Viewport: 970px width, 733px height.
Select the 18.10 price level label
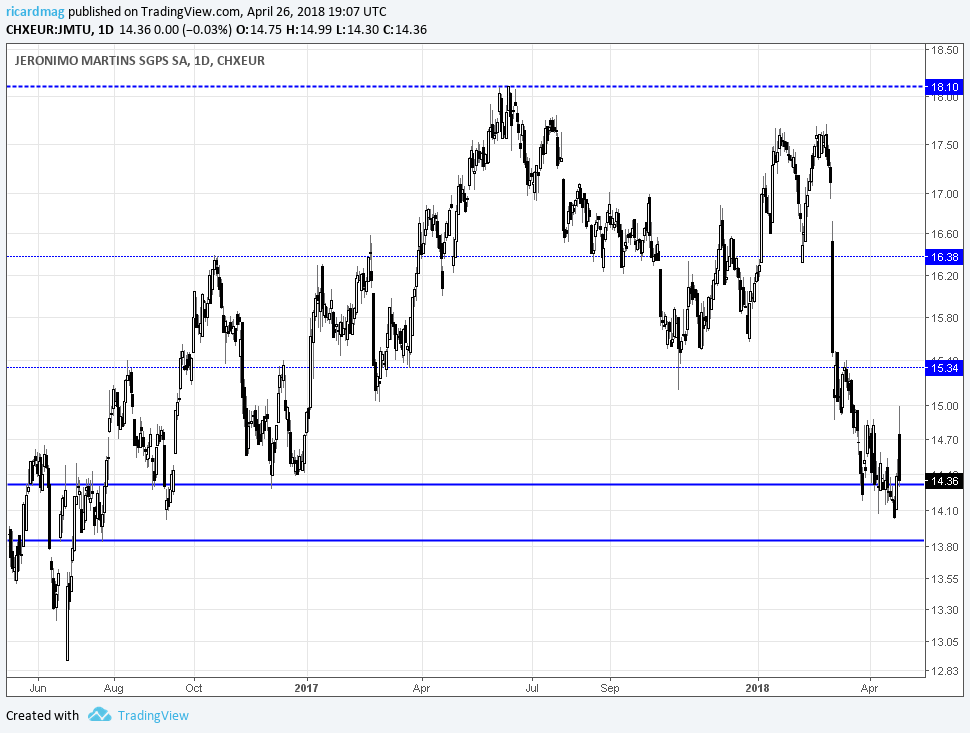pos(945,87)
